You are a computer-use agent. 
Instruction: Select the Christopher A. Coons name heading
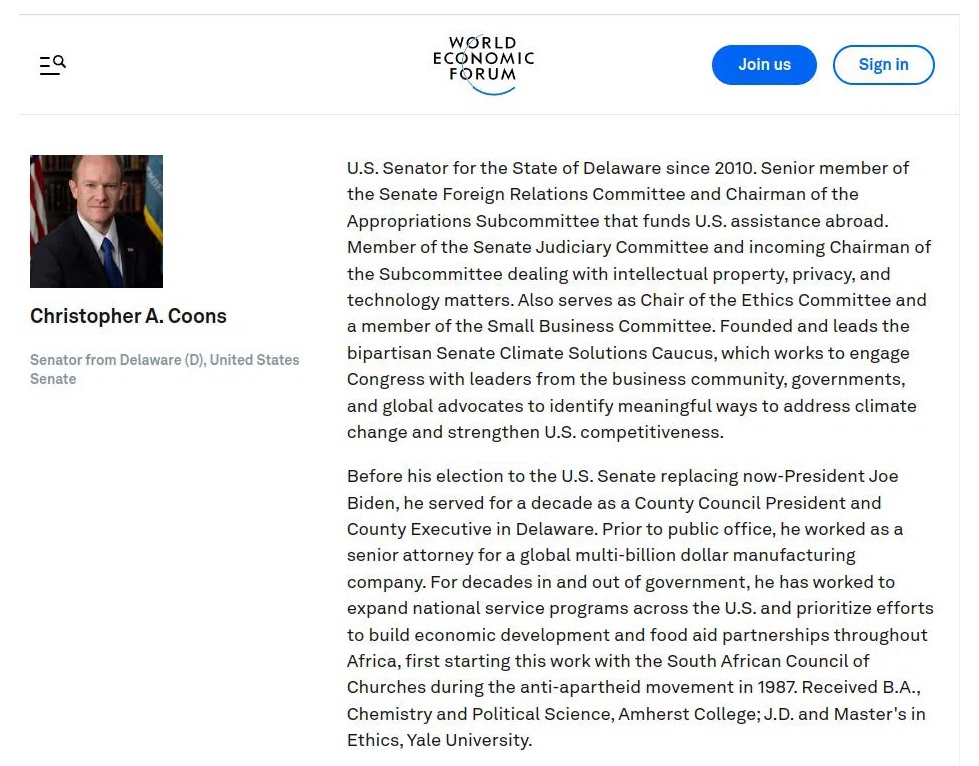coord(128,316)
